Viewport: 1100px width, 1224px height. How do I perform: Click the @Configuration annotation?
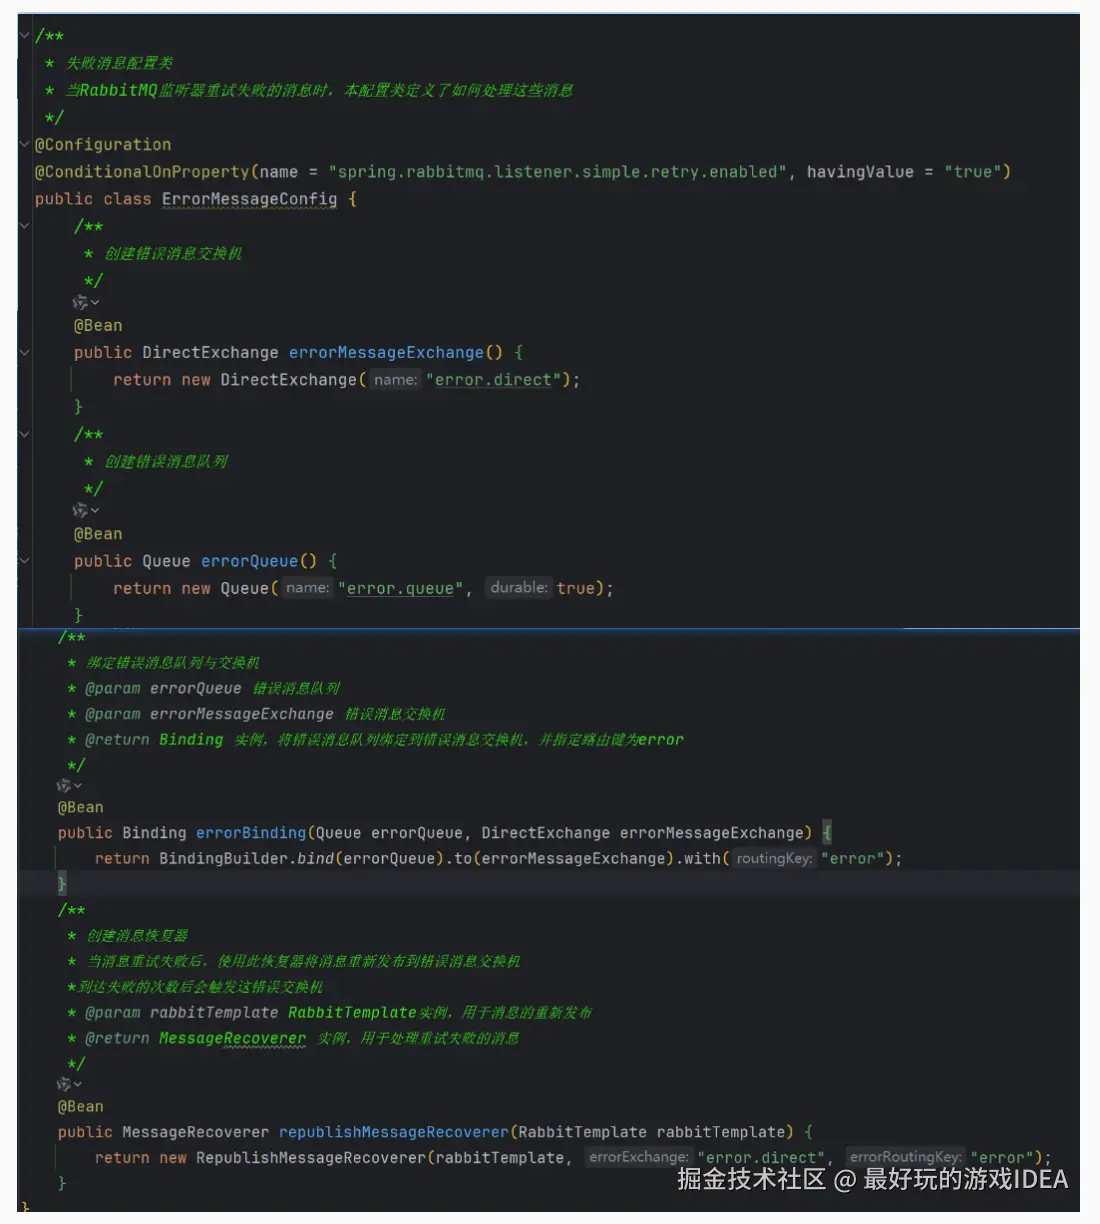[x=103, y=144]
